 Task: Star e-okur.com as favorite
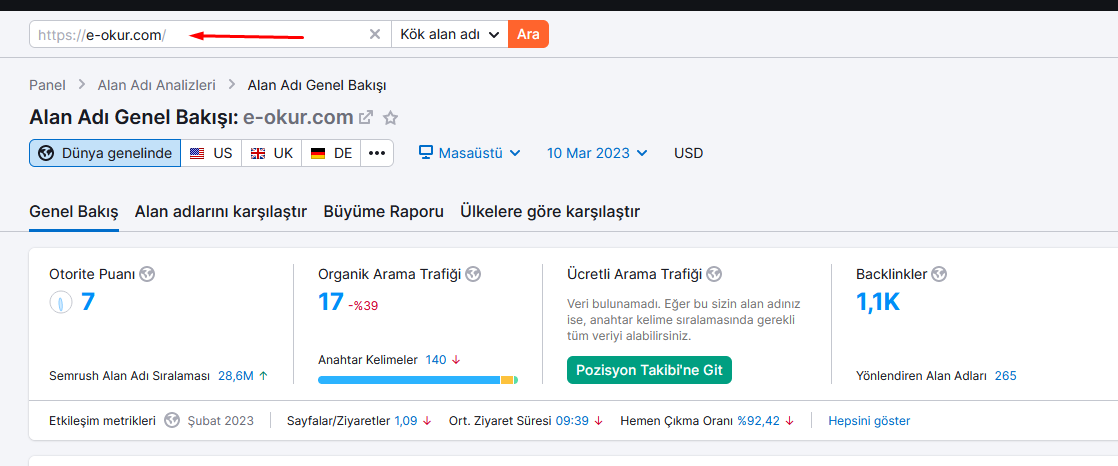(390, 117)
